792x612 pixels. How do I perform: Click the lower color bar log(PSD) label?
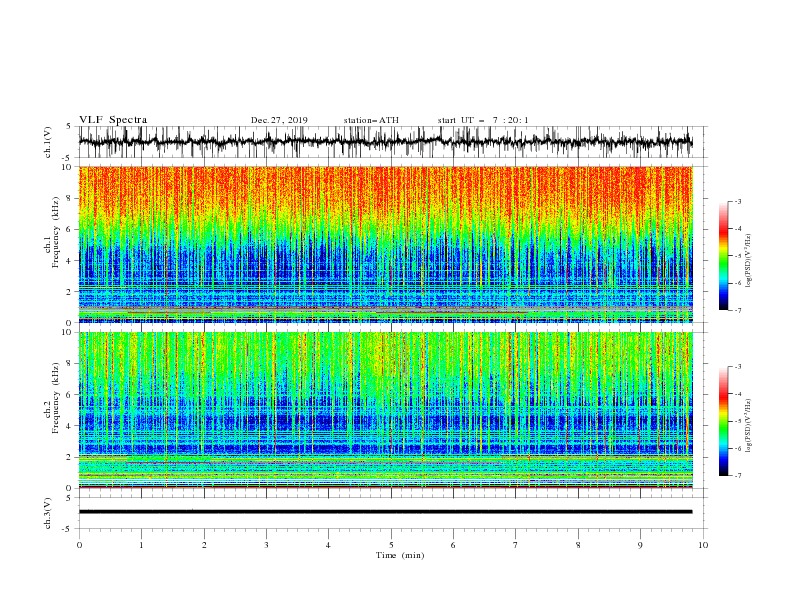click(748, 426)
